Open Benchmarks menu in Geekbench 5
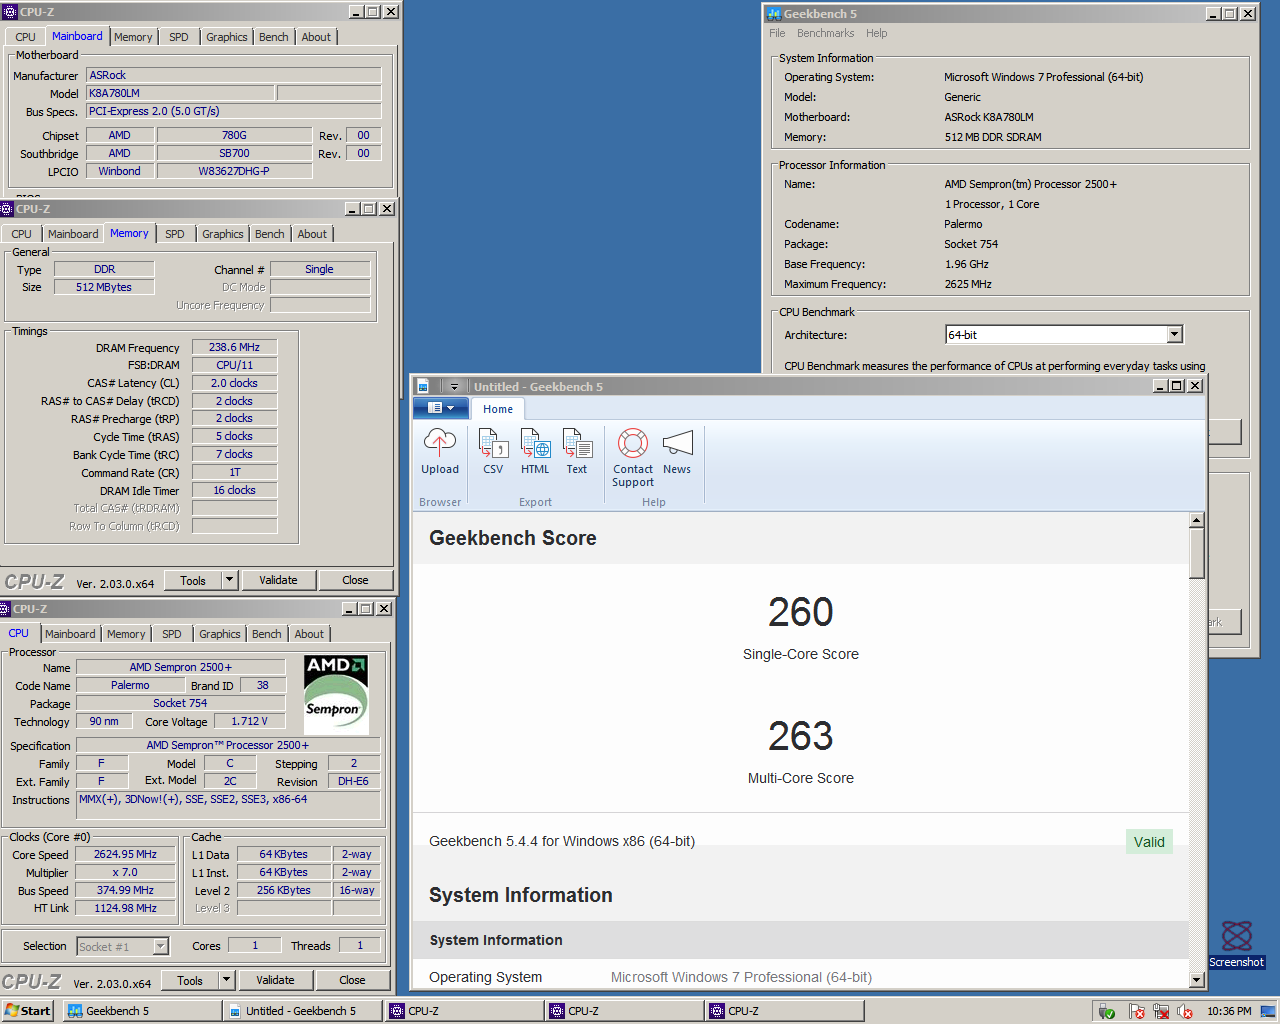The image size is (1280, 1024). pyautogui.click(x=825, y=33)
